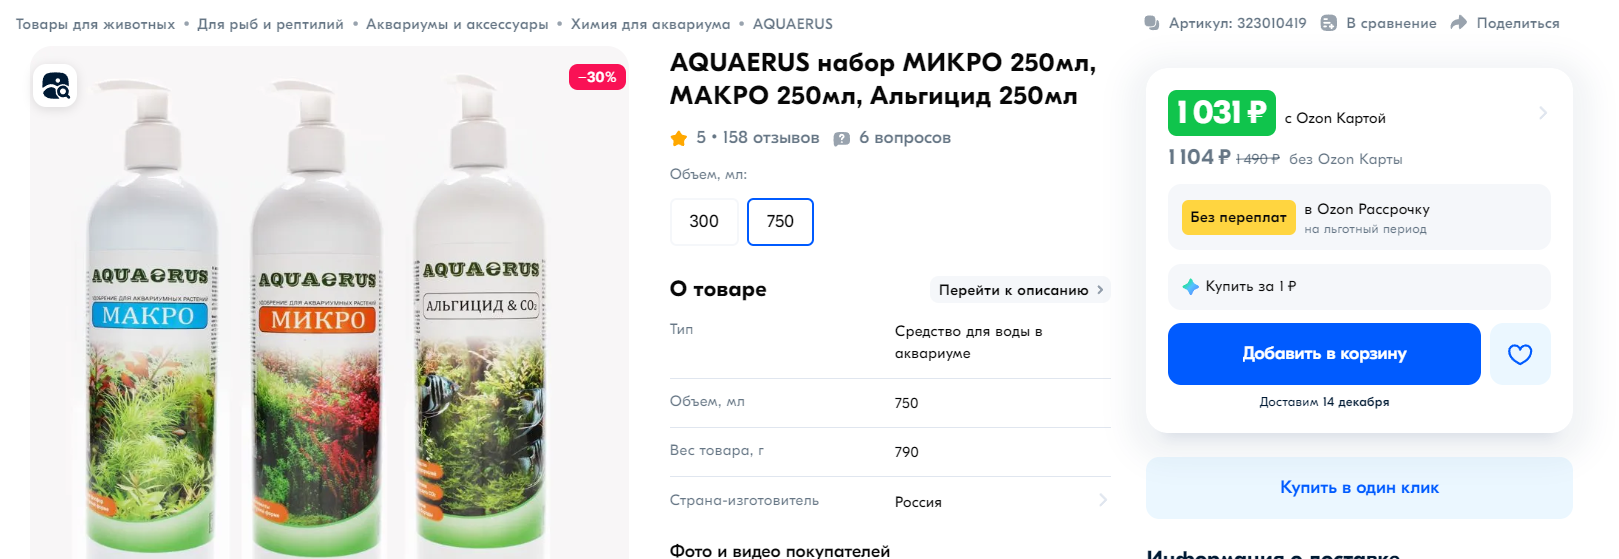Open breadcrumb Химия для аквариума
The height and width of the screenshot is (559, 1619).
click(651, 24)
